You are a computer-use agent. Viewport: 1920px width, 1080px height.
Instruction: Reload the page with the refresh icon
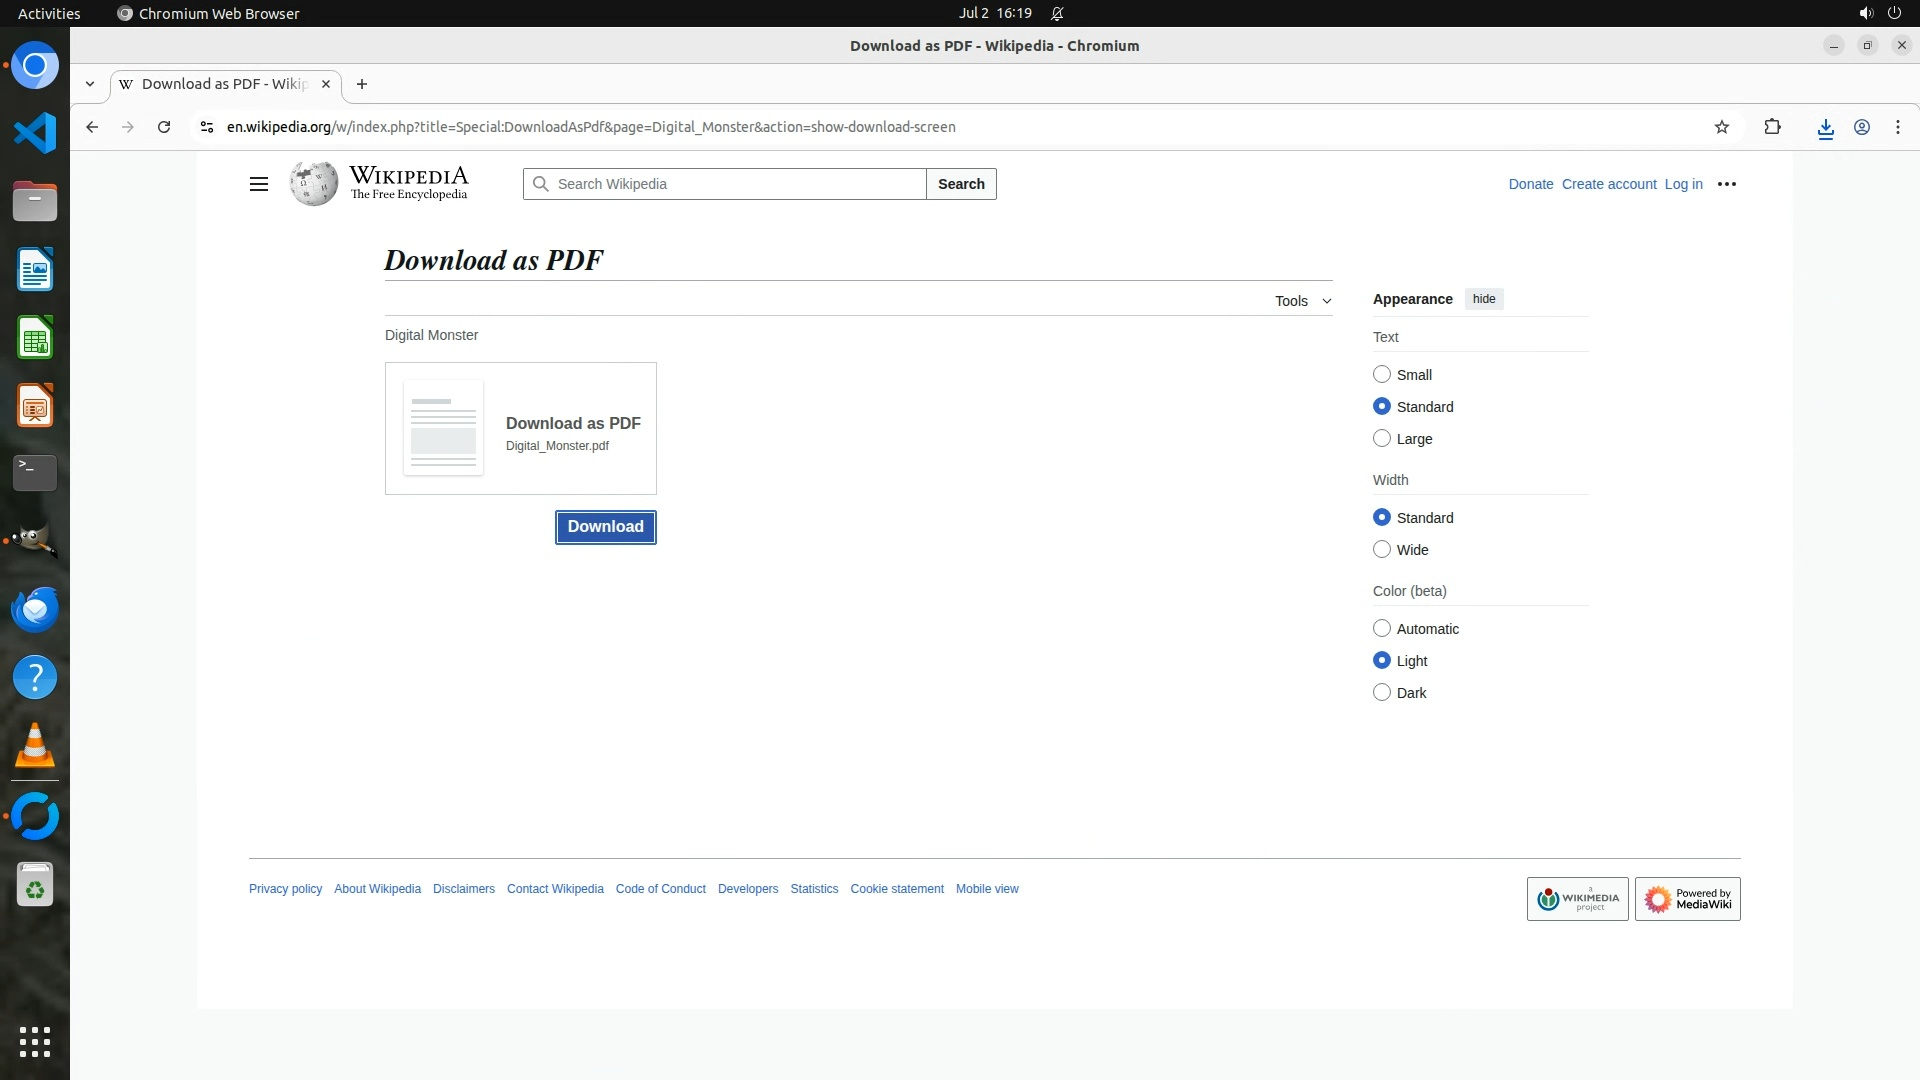click(x=164, y=127)
